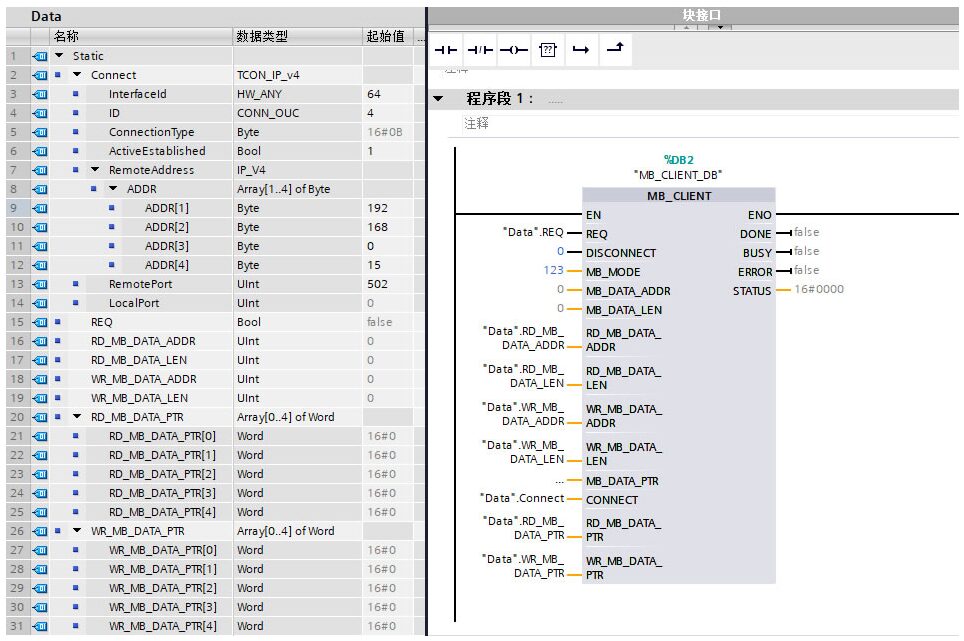Click the MB_CLIENT block title
964x641 pixels.
coord(679,196)
